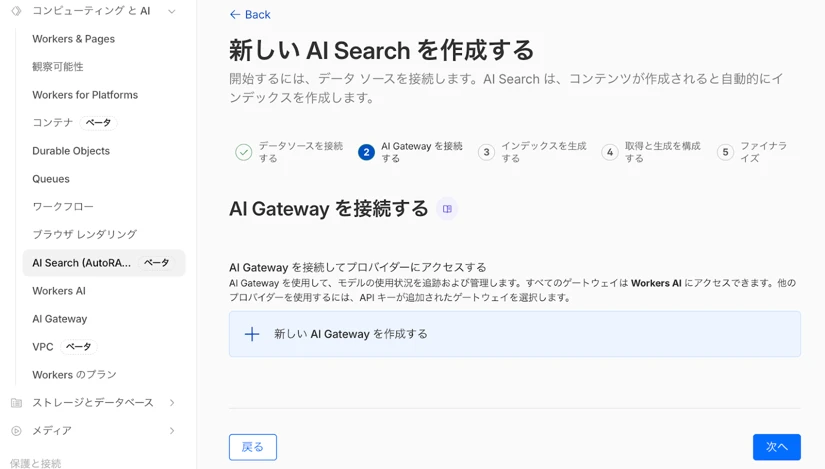This screenshot has width=825, height=469.
Task: Select step 5 finalize circle
Action: tap(726, 152)
